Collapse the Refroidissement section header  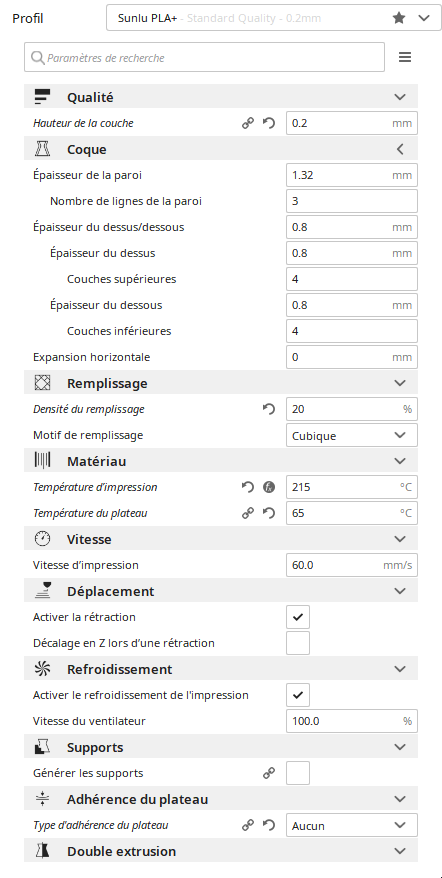221,669
